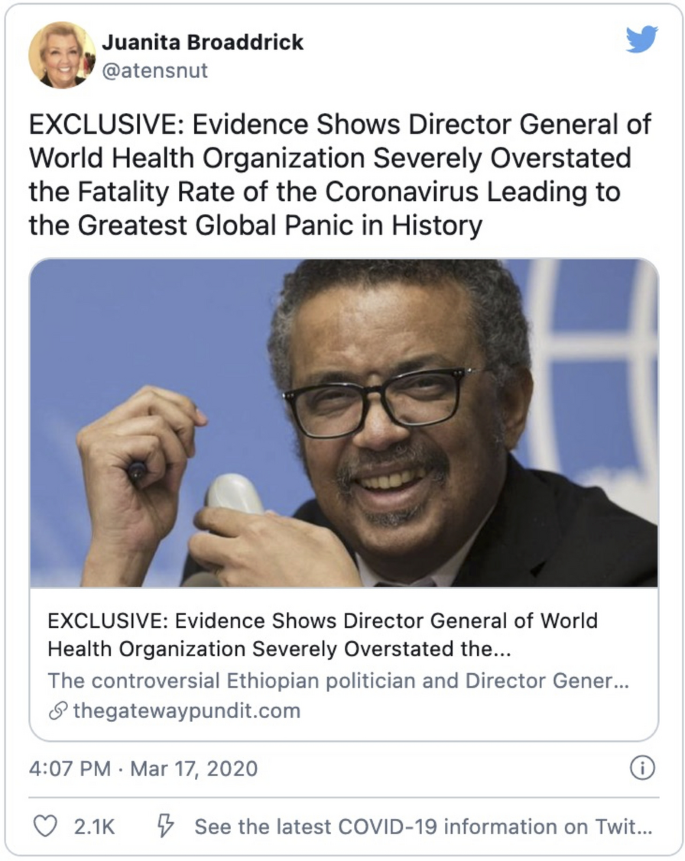Click the lightning bolt icon

[x=166, y=826]
